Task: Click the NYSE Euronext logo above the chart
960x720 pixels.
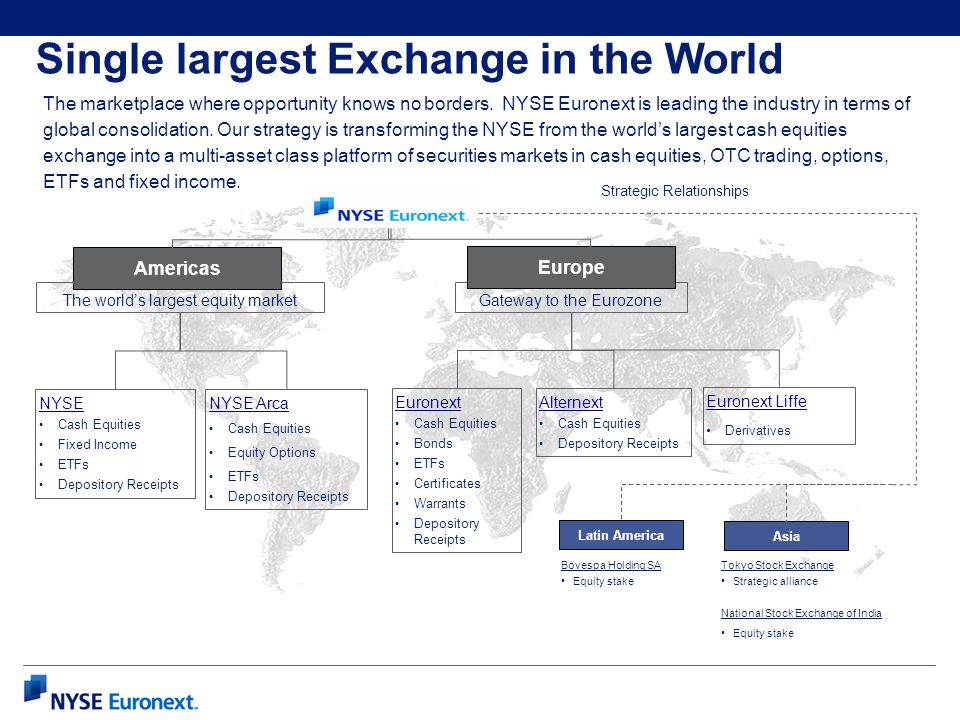Action: [391, 211]
